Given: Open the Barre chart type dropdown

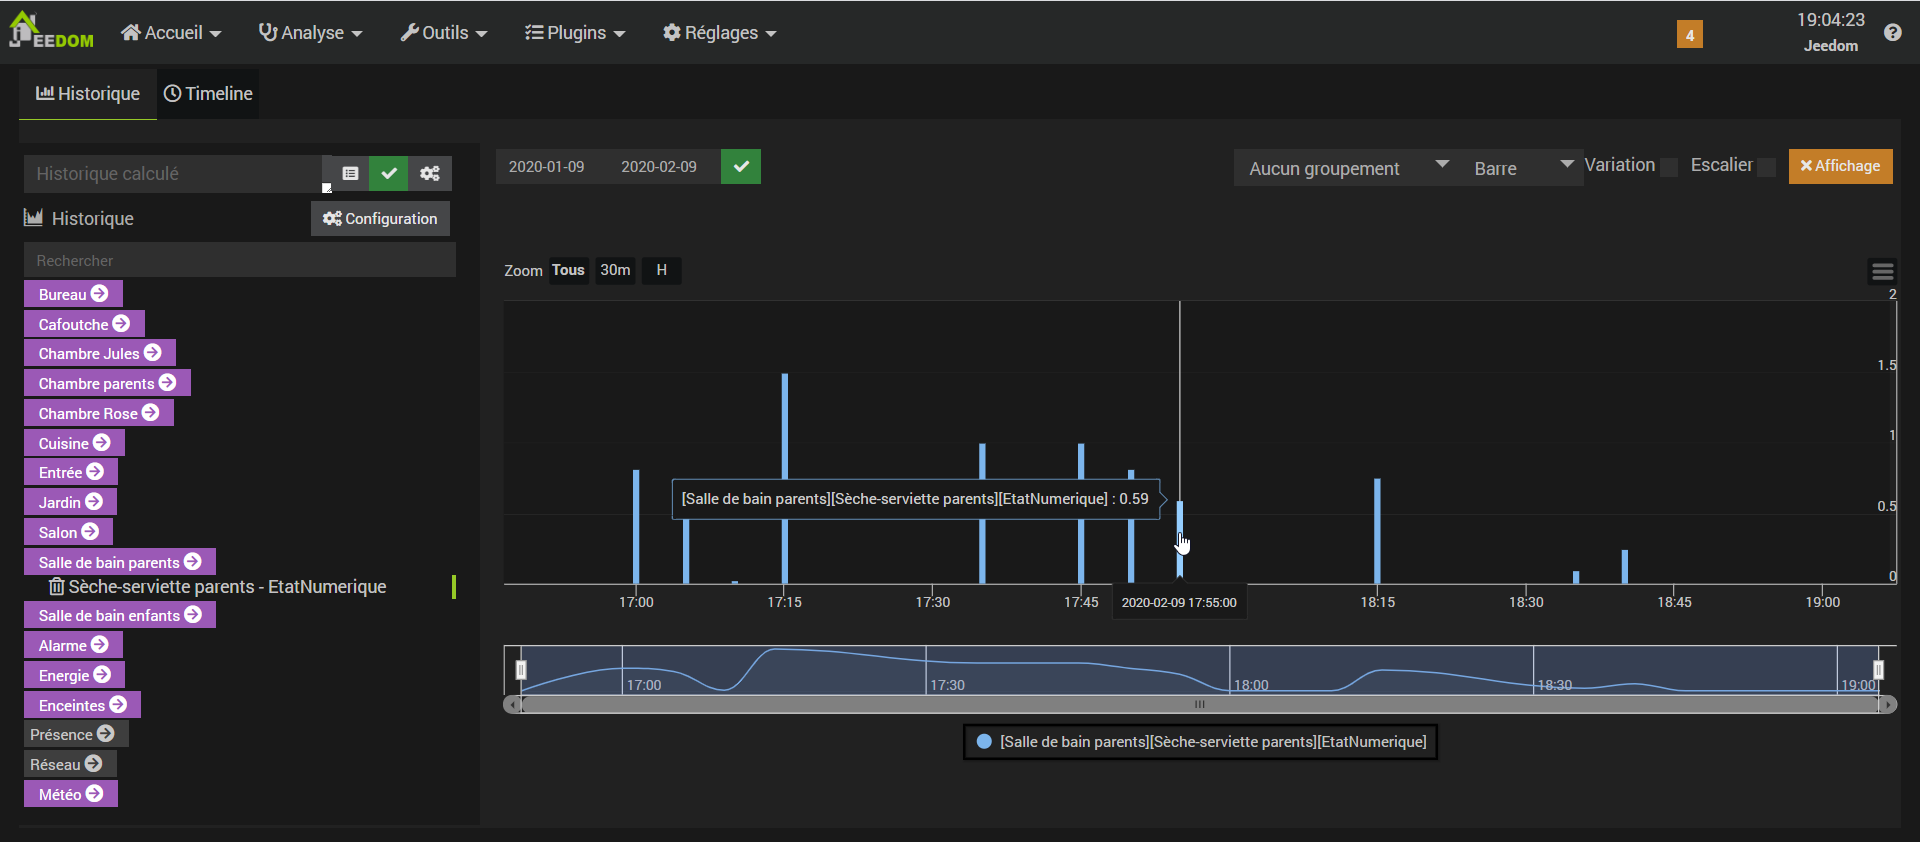Looking at the screenshot, I should coord(1521,168).
